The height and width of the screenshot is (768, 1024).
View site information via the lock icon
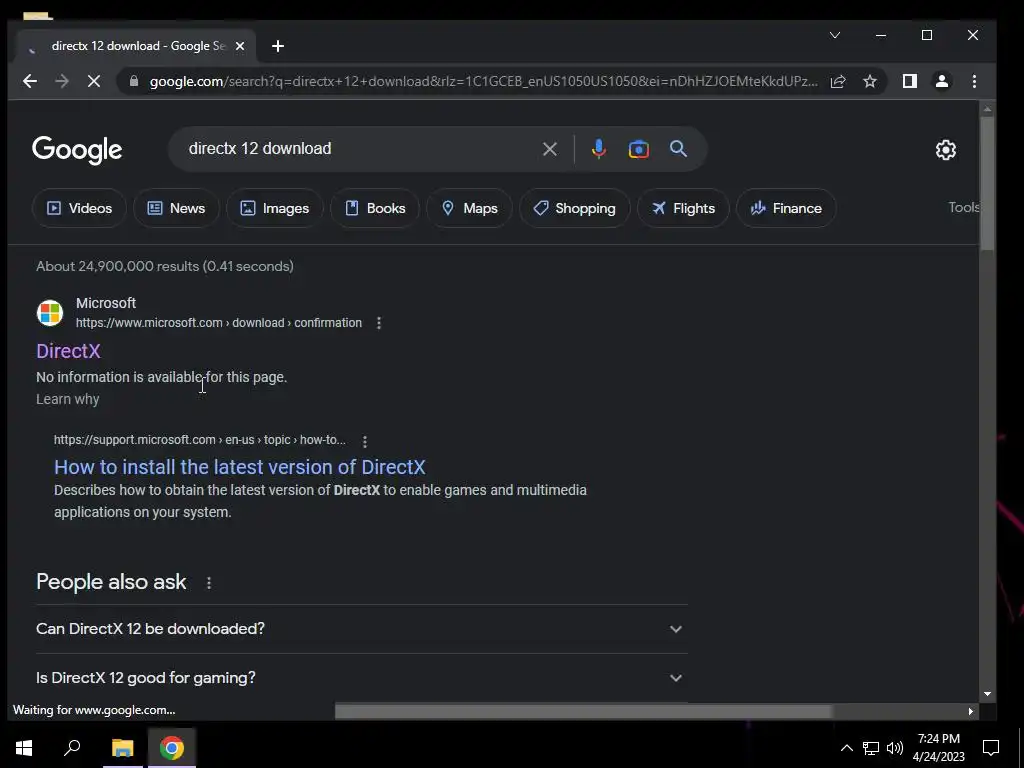pos(134,81)
